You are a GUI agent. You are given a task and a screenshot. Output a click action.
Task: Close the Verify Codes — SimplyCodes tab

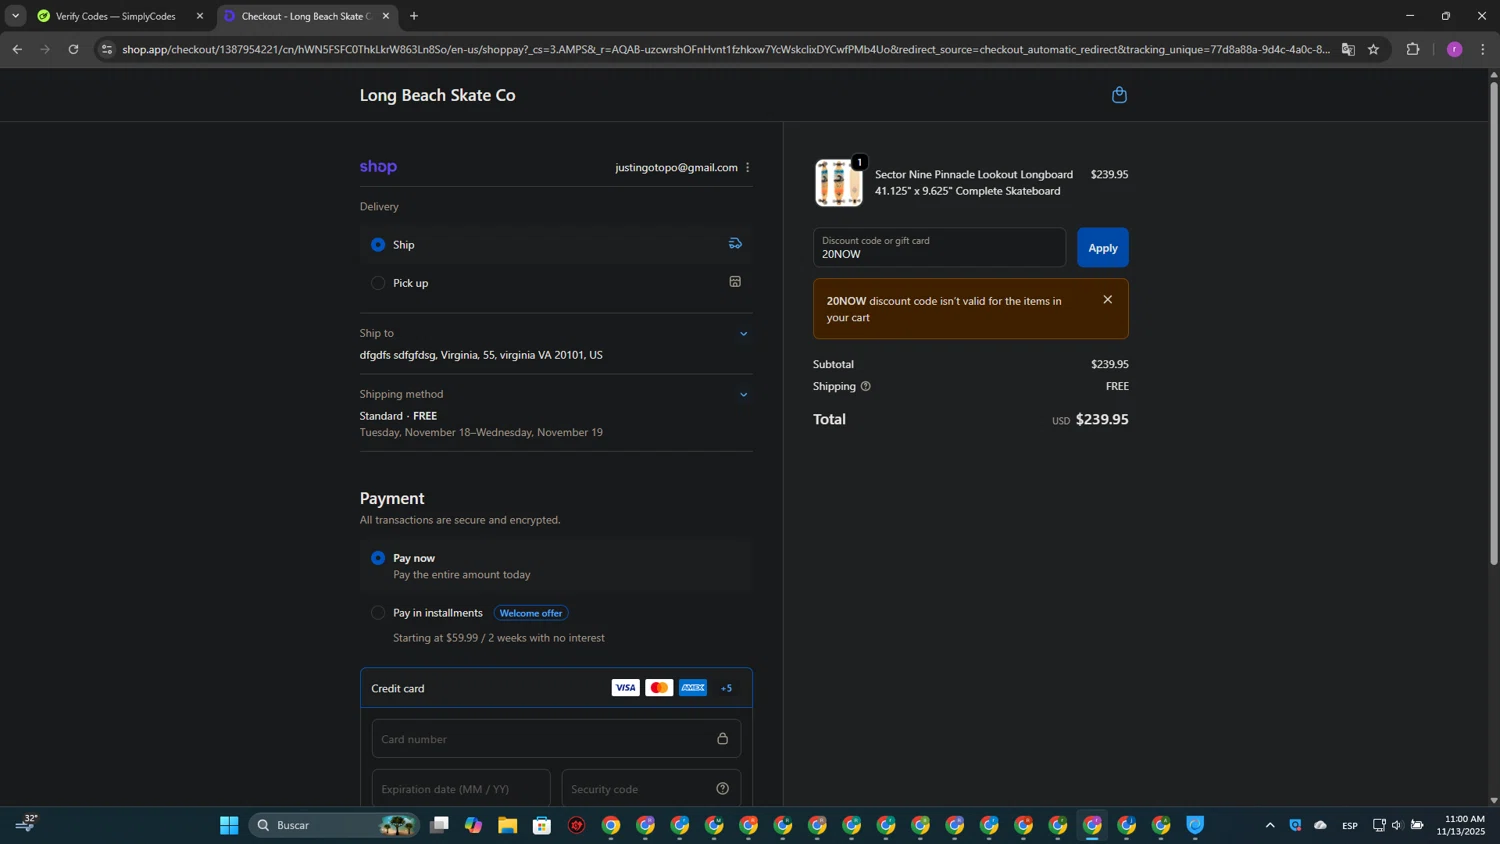point(200,16)
